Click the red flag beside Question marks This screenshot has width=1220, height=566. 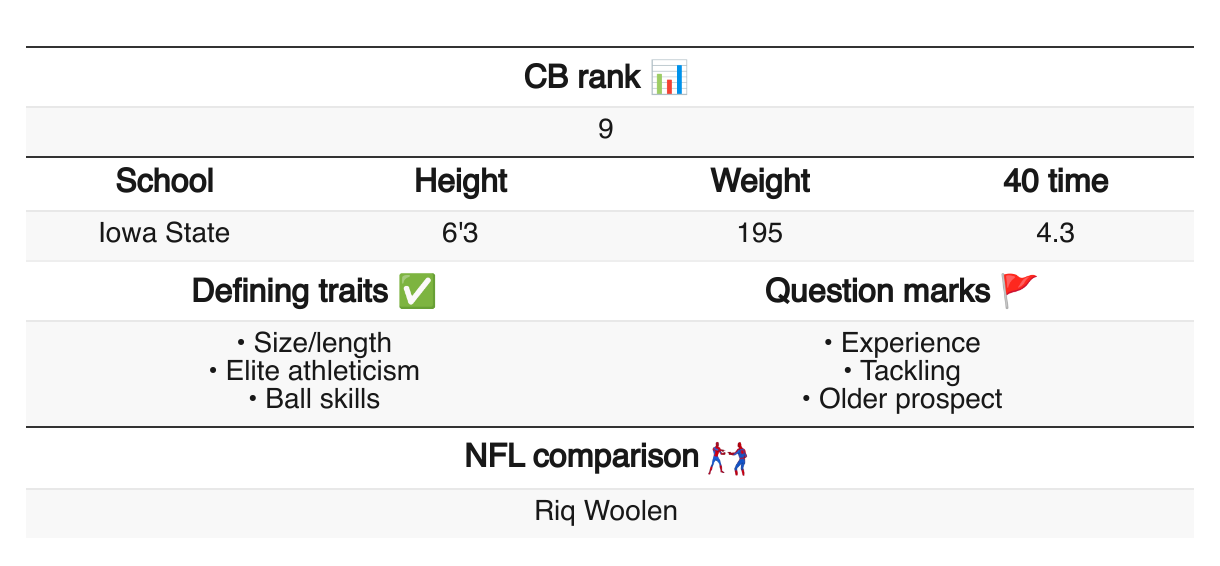coord(1019,291)
